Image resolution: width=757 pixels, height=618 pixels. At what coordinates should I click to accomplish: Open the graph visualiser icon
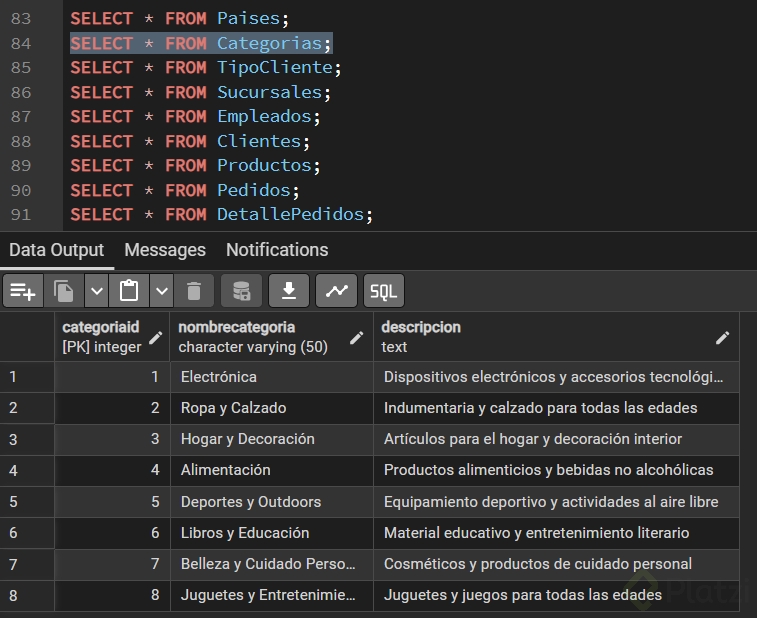pyautogui.click(x=336, y=291)
